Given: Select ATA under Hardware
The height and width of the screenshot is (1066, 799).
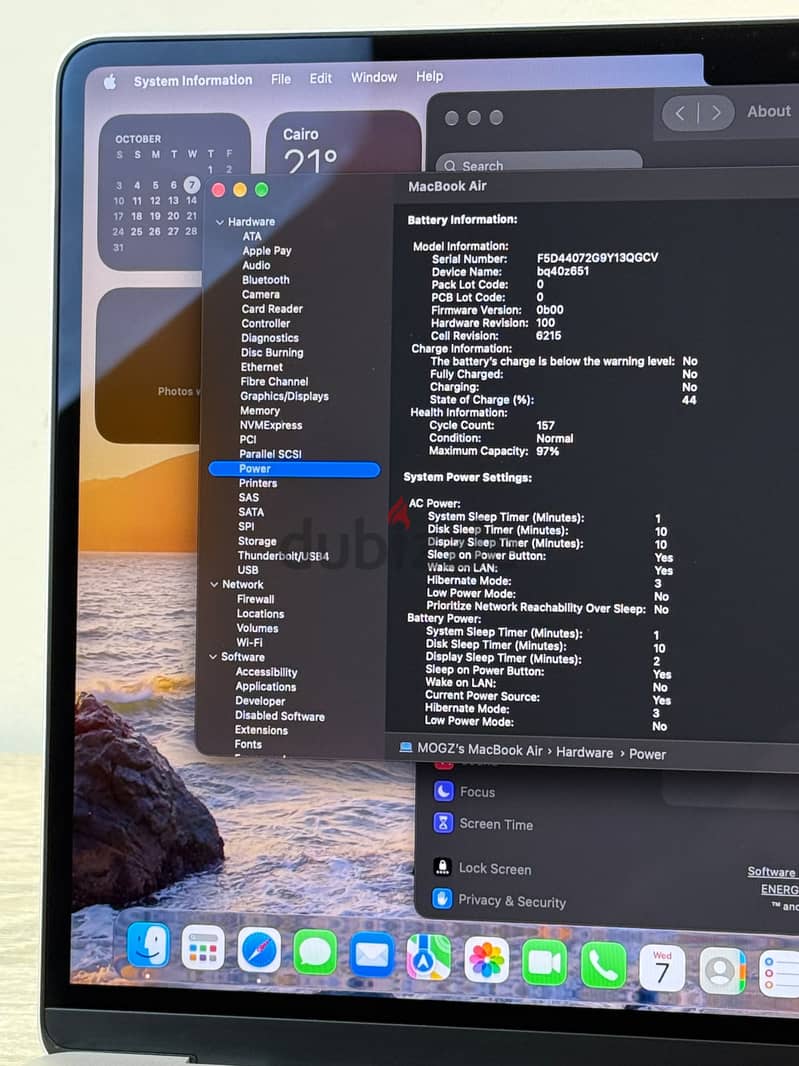Looking at the screenshot, I should [252, 237].
